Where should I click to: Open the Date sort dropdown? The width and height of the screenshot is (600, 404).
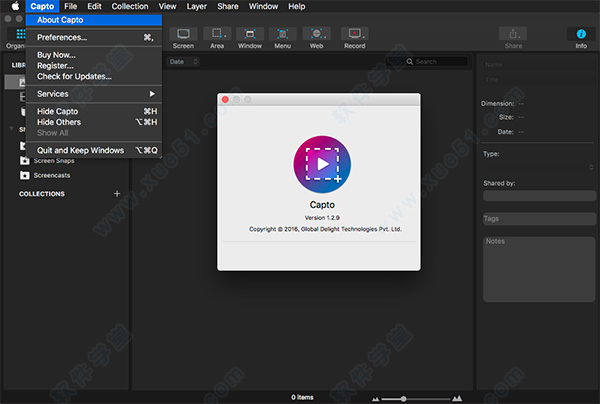pyautogui.click(x=184, y=62)
